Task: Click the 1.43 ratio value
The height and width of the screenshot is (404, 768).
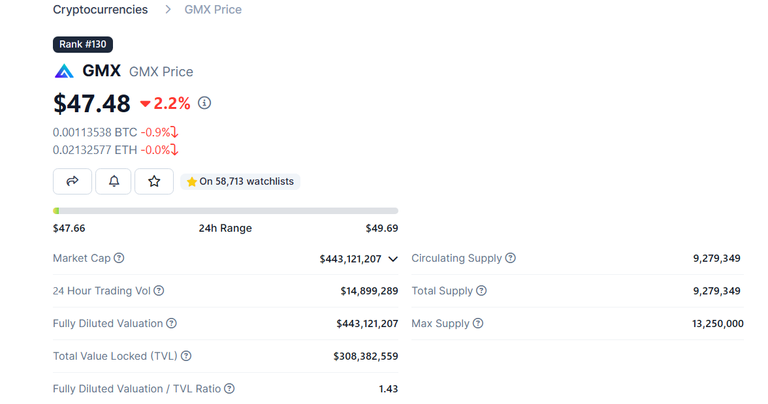Action: (388, 389)
